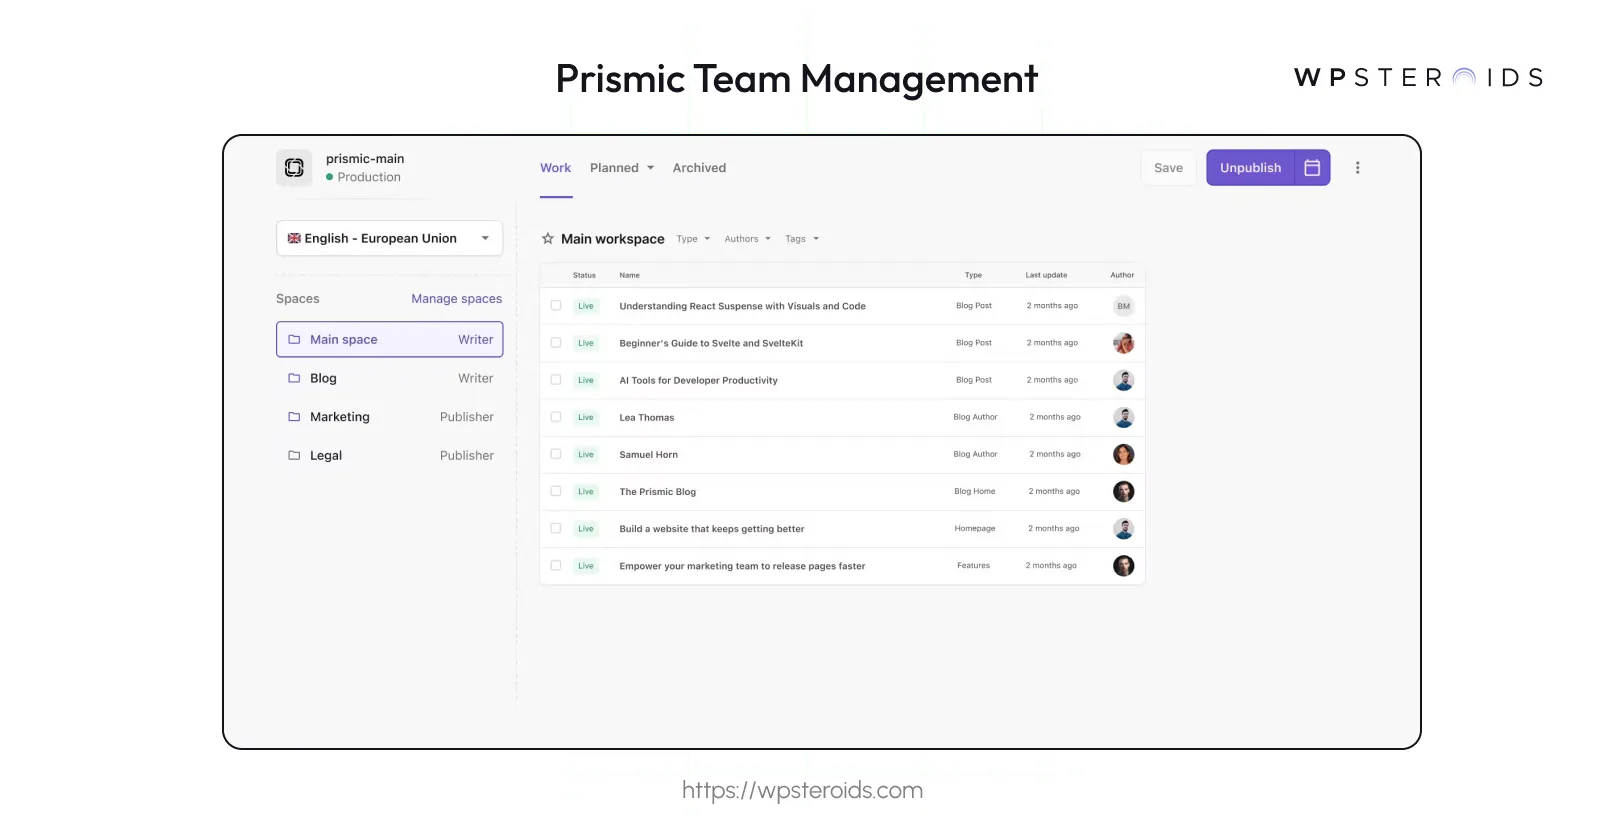Check the Understanding React Suspense row checkbox

point(556,306)
